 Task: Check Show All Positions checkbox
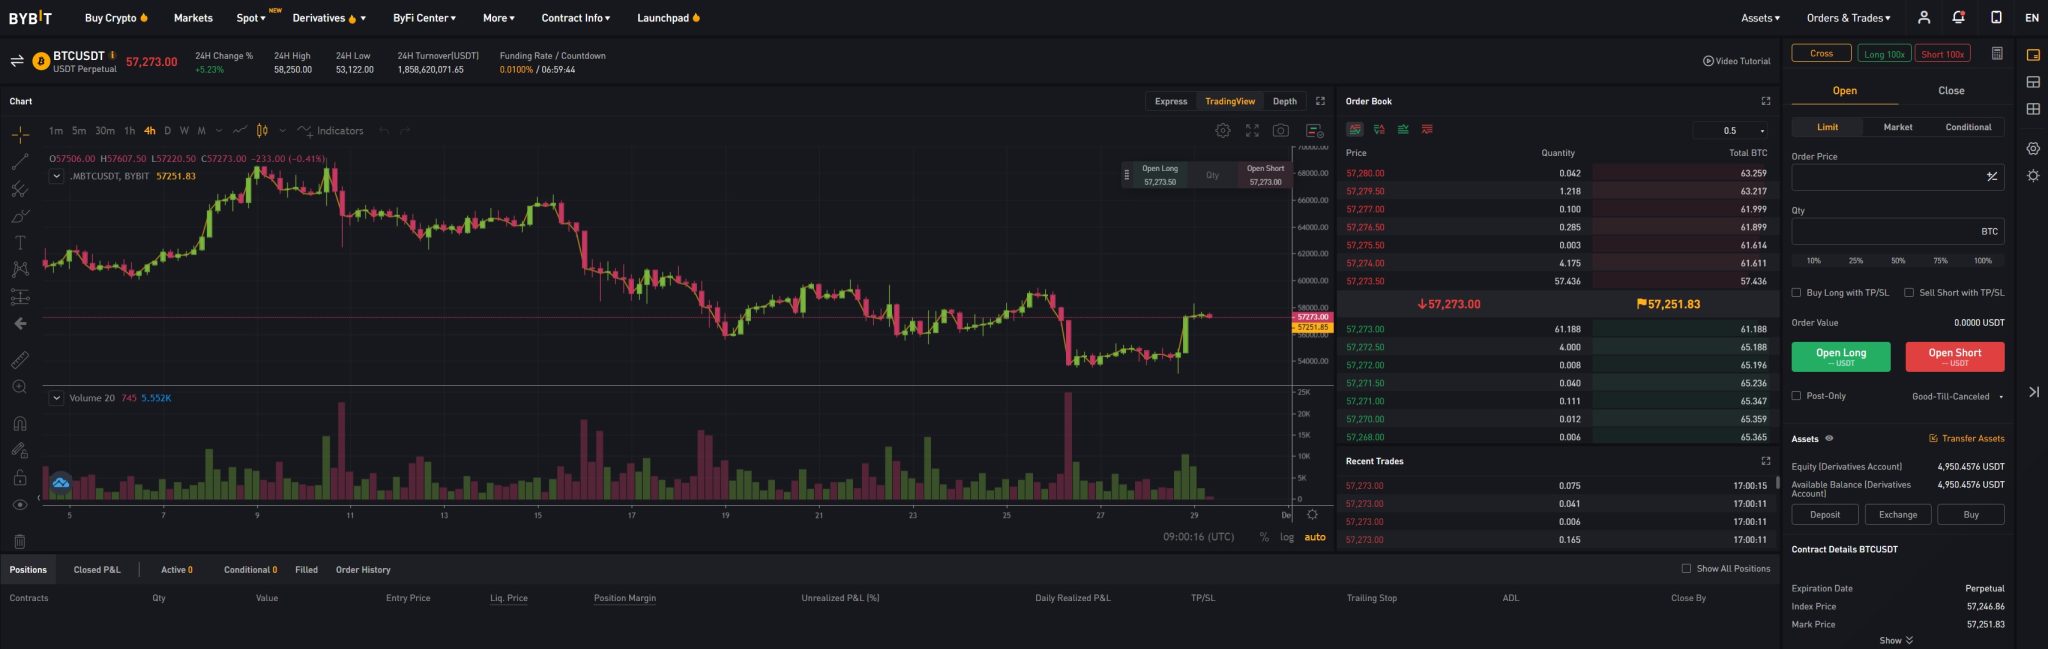coord(1686,569)
